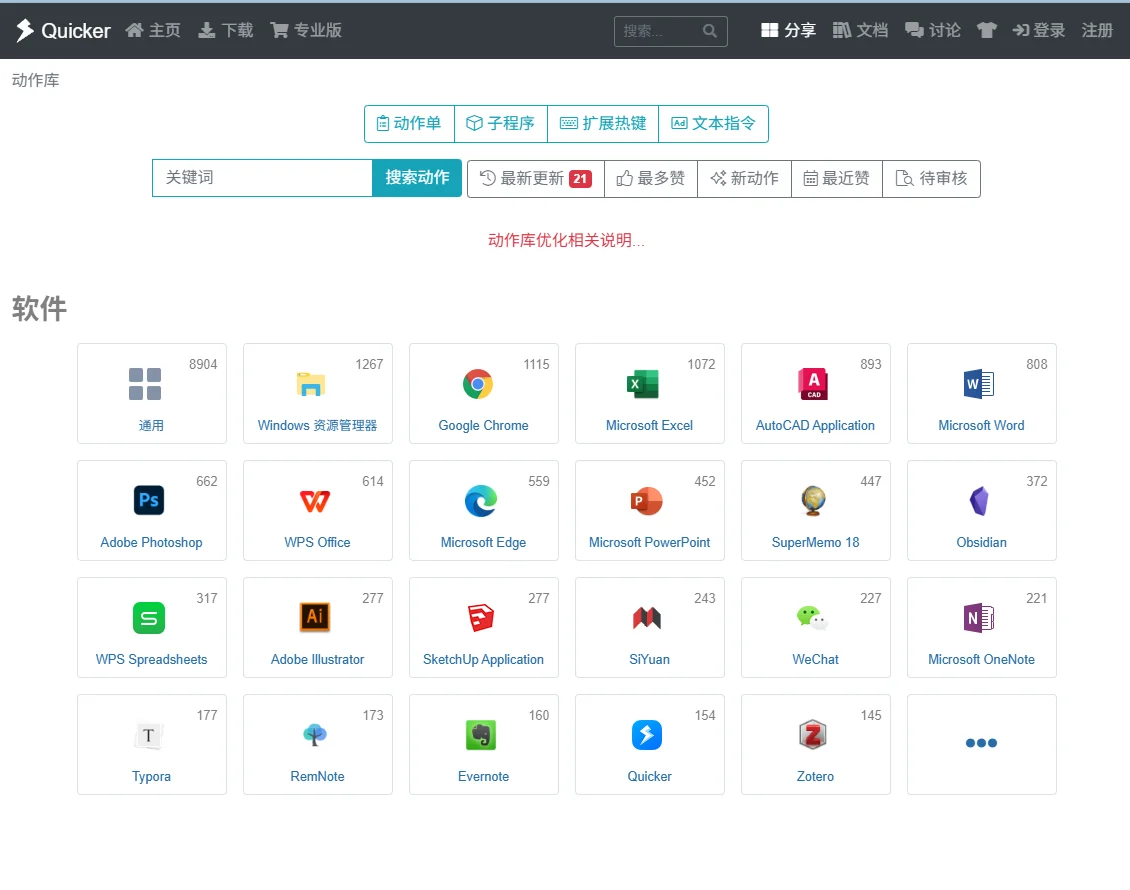
Task: Open the Obsidian crystal icon
Action: click(979, 501)
